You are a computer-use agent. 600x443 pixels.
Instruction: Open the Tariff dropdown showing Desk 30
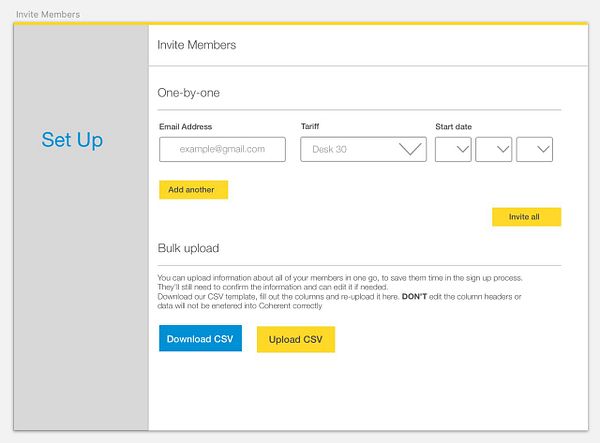(363, 149)
